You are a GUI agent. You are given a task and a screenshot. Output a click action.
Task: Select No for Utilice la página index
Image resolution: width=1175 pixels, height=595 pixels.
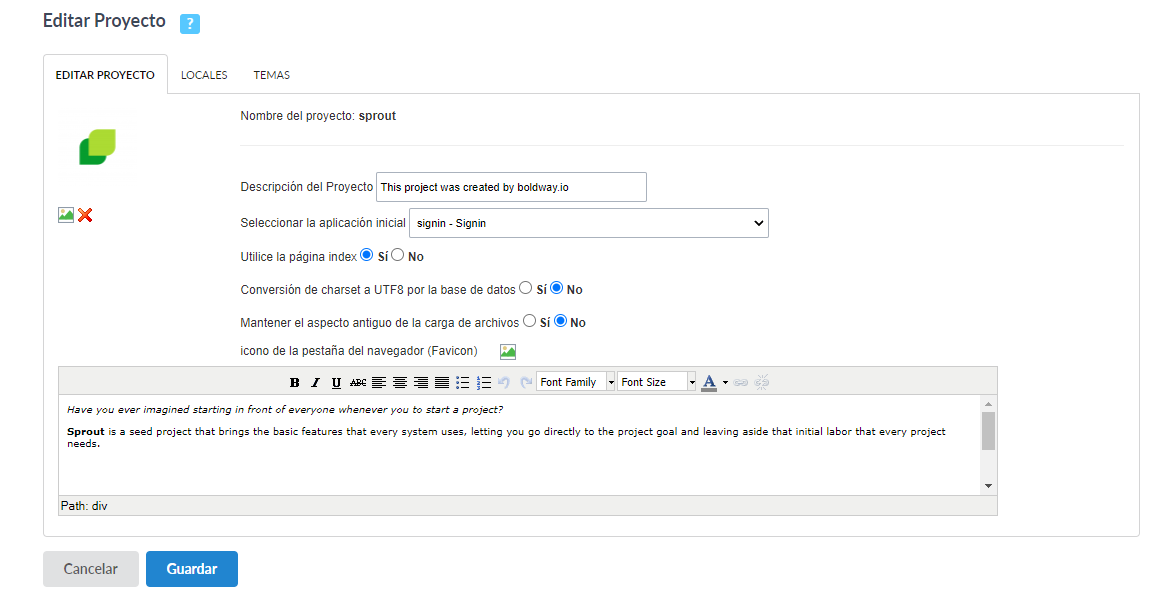tap(398, 255)
